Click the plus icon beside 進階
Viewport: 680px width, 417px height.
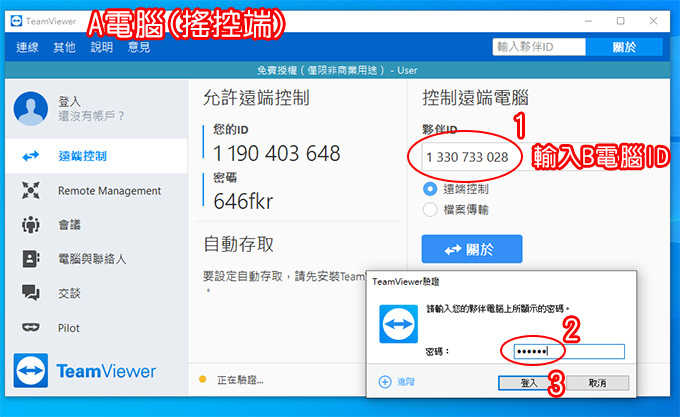coord(385,382)
